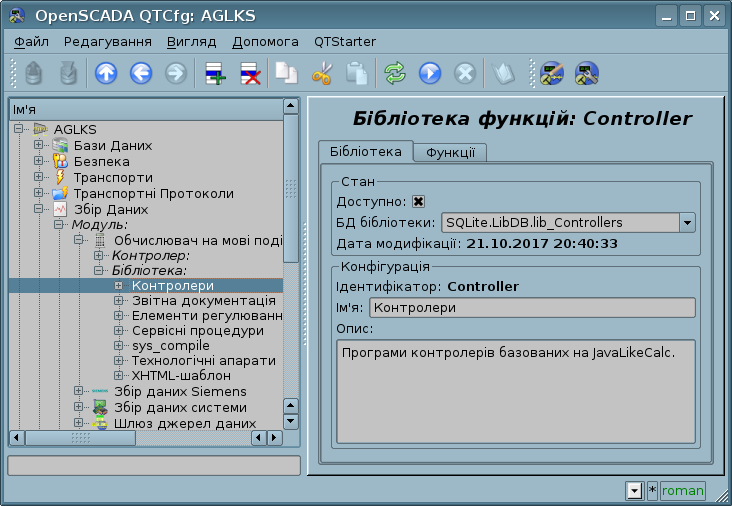The height and width of the screenshot is (506, 732).
Task: Open the Файл menu
Action: [x=31, y=42]
